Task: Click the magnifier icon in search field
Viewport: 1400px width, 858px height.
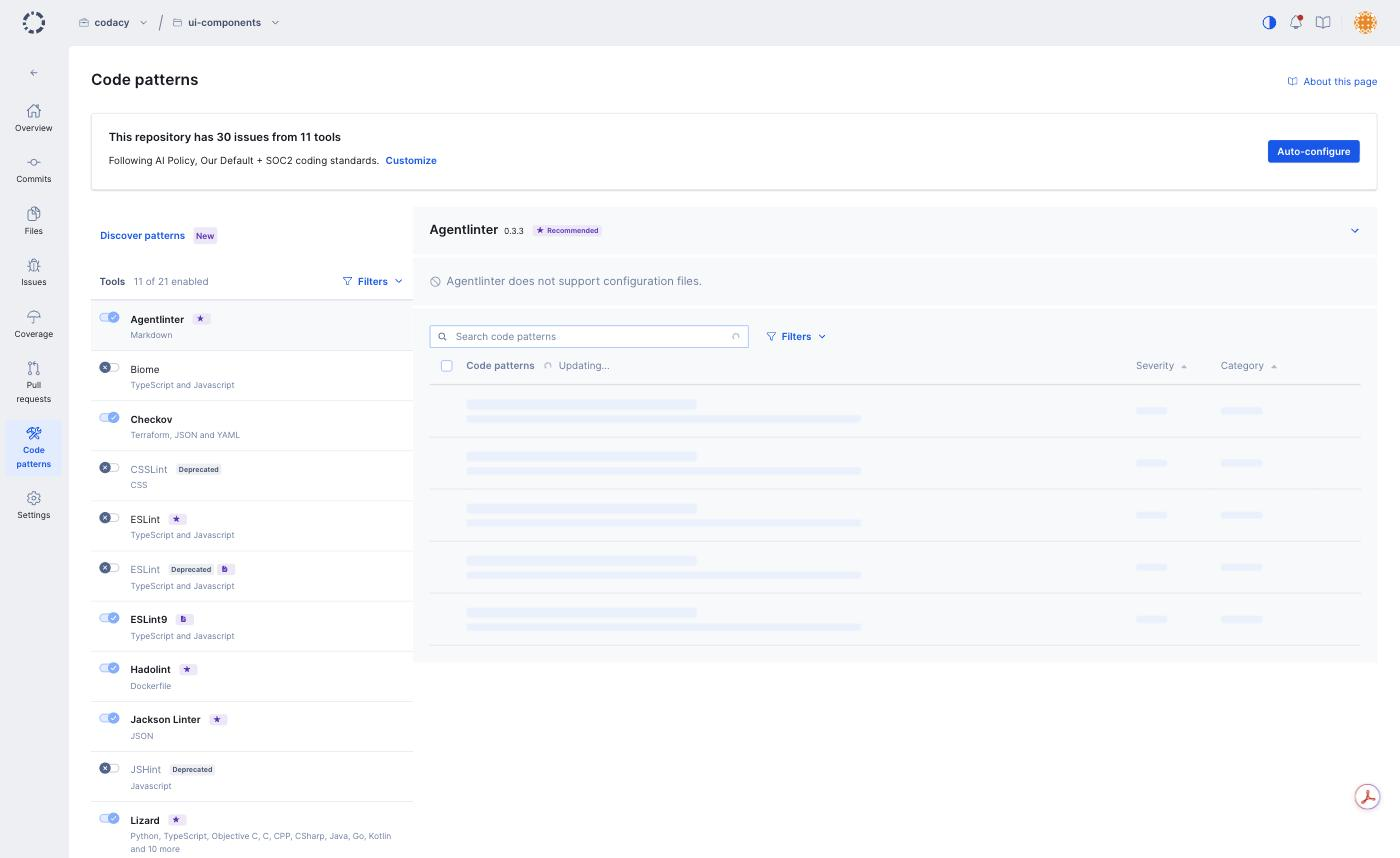Action: coord(443,336)
